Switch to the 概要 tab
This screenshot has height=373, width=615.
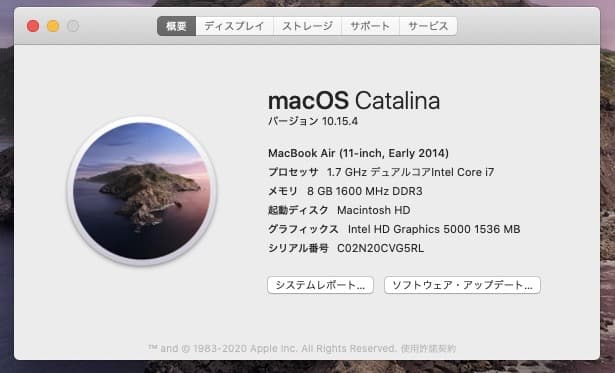tap(176, 26)
